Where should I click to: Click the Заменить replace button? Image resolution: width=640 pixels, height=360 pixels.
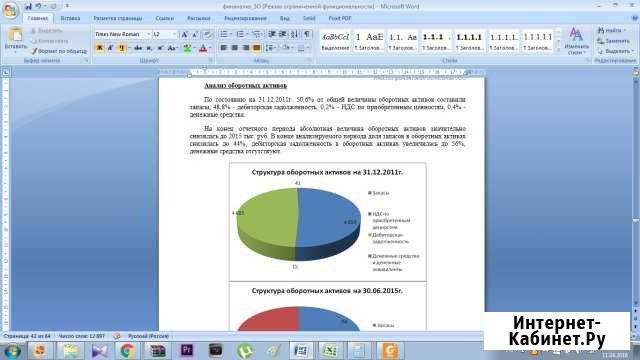[x=613, y=41]
